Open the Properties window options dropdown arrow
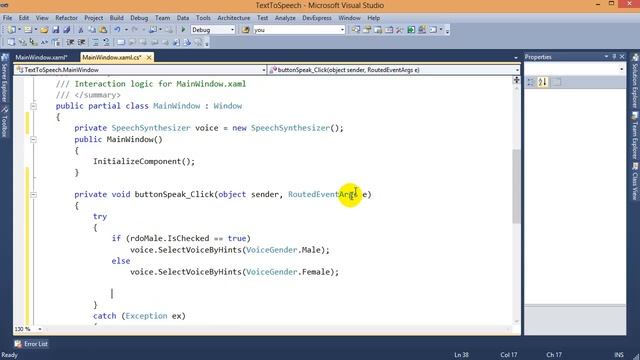The image size is (640, 360). 607,57
